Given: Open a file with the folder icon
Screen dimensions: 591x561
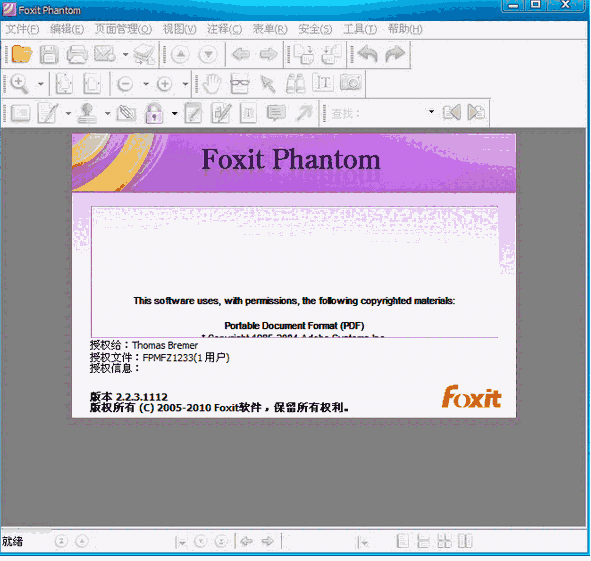Looking at the screenshot, I should 21,54.
